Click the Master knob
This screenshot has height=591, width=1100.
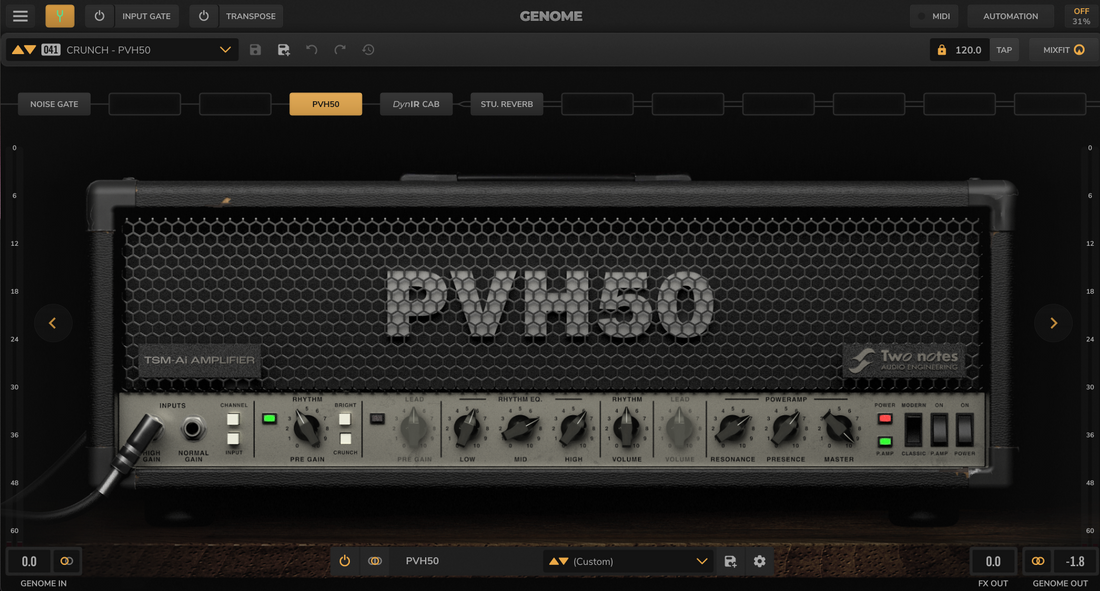(838, 428)
